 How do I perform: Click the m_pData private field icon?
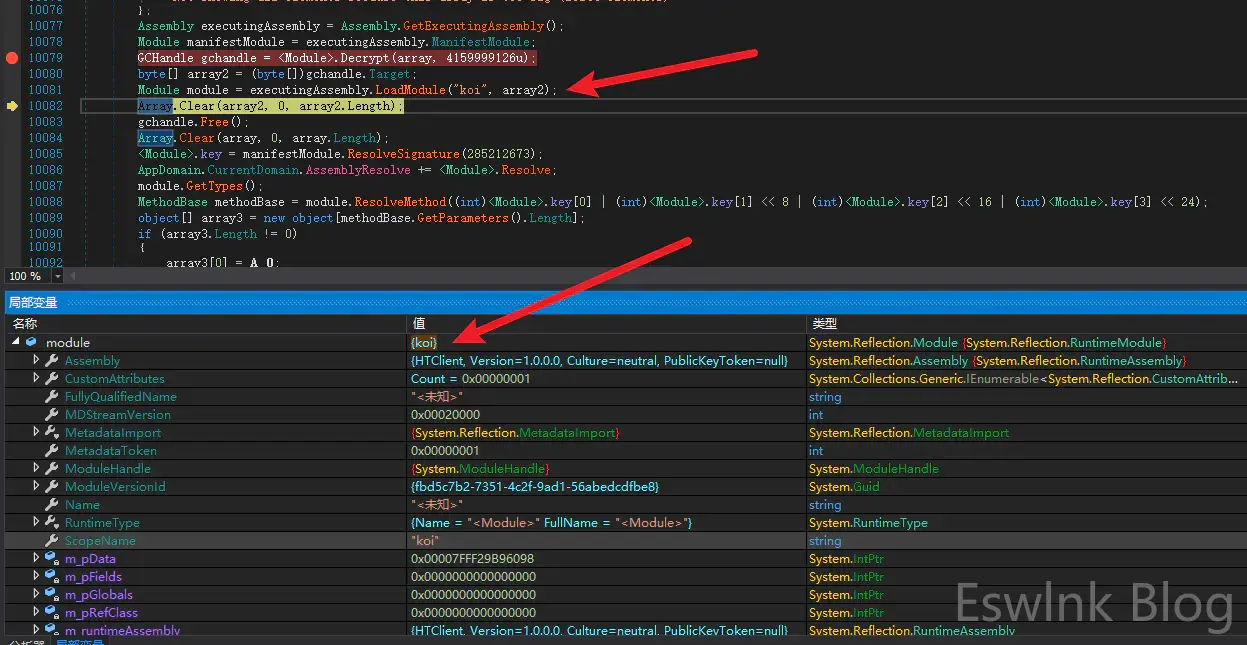52,559
